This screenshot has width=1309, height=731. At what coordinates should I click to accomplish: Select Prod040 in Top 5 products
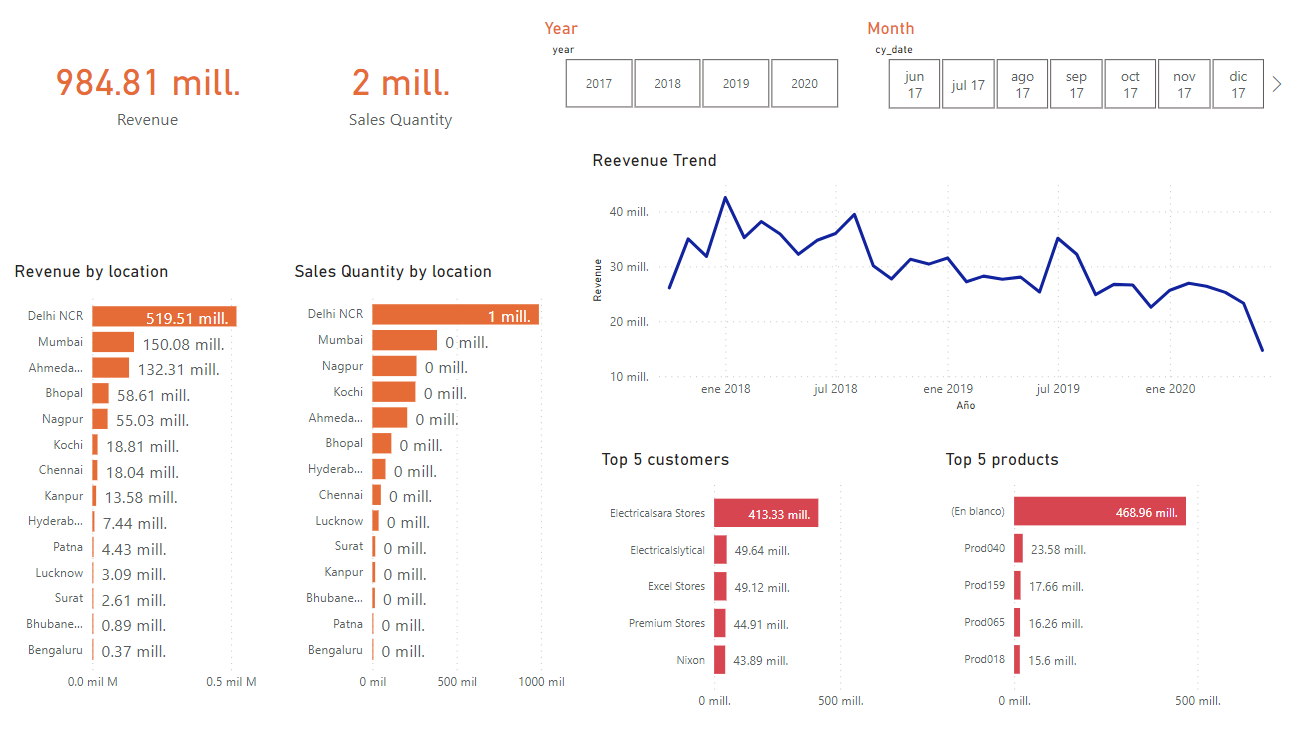(1018, 548)
